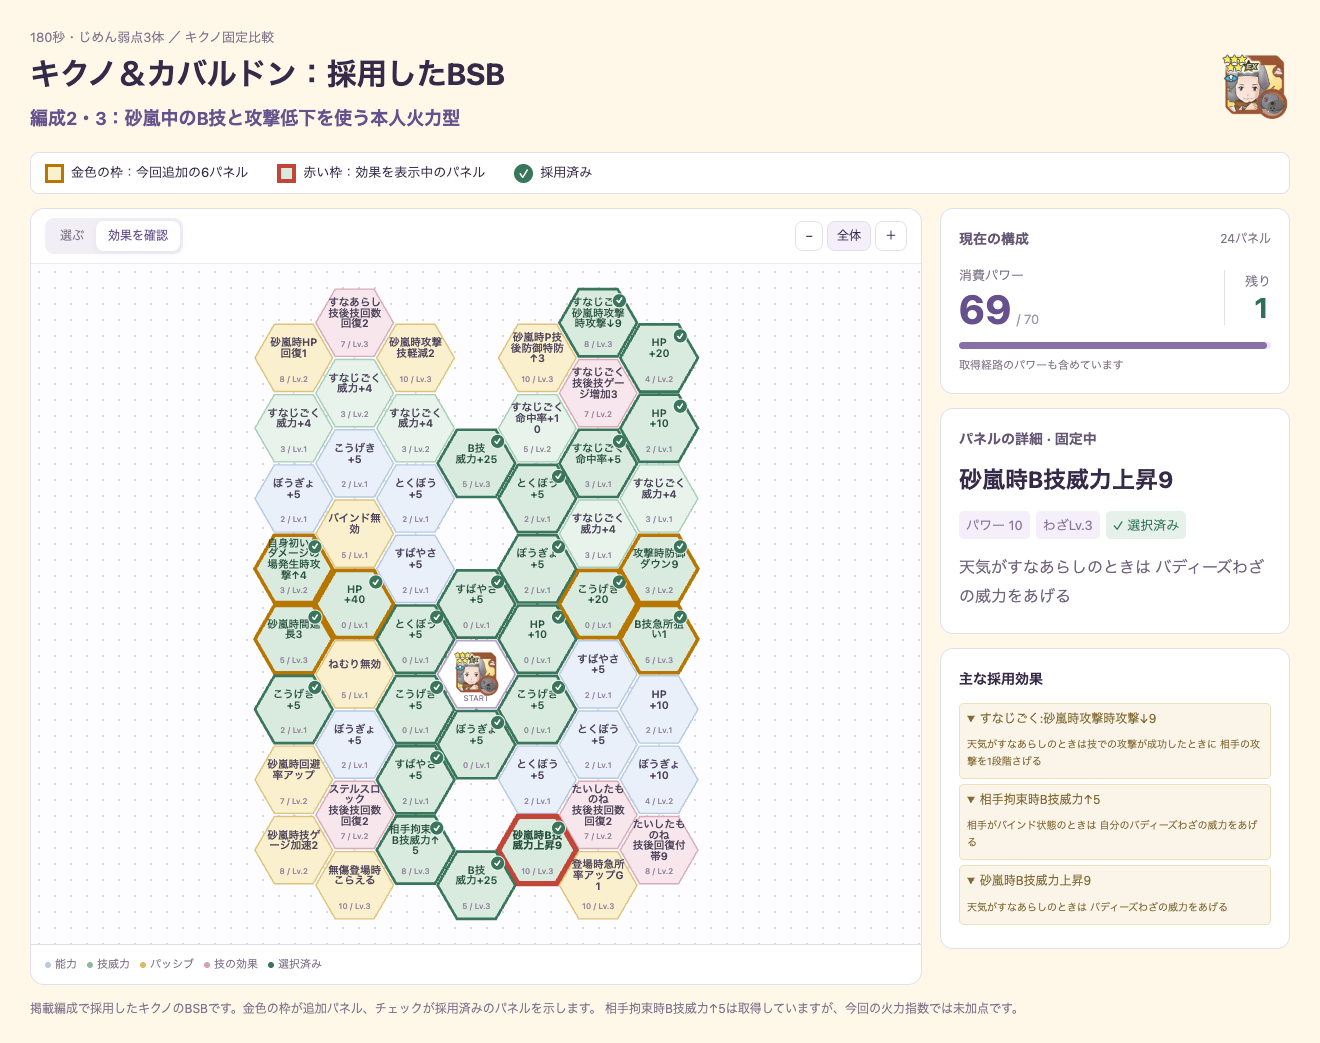Select the 砂嵐時攻撃技軽減2 hex panel
Image resolution: width=1320 pixels, height=1043 pixels.
click(416, 358)
